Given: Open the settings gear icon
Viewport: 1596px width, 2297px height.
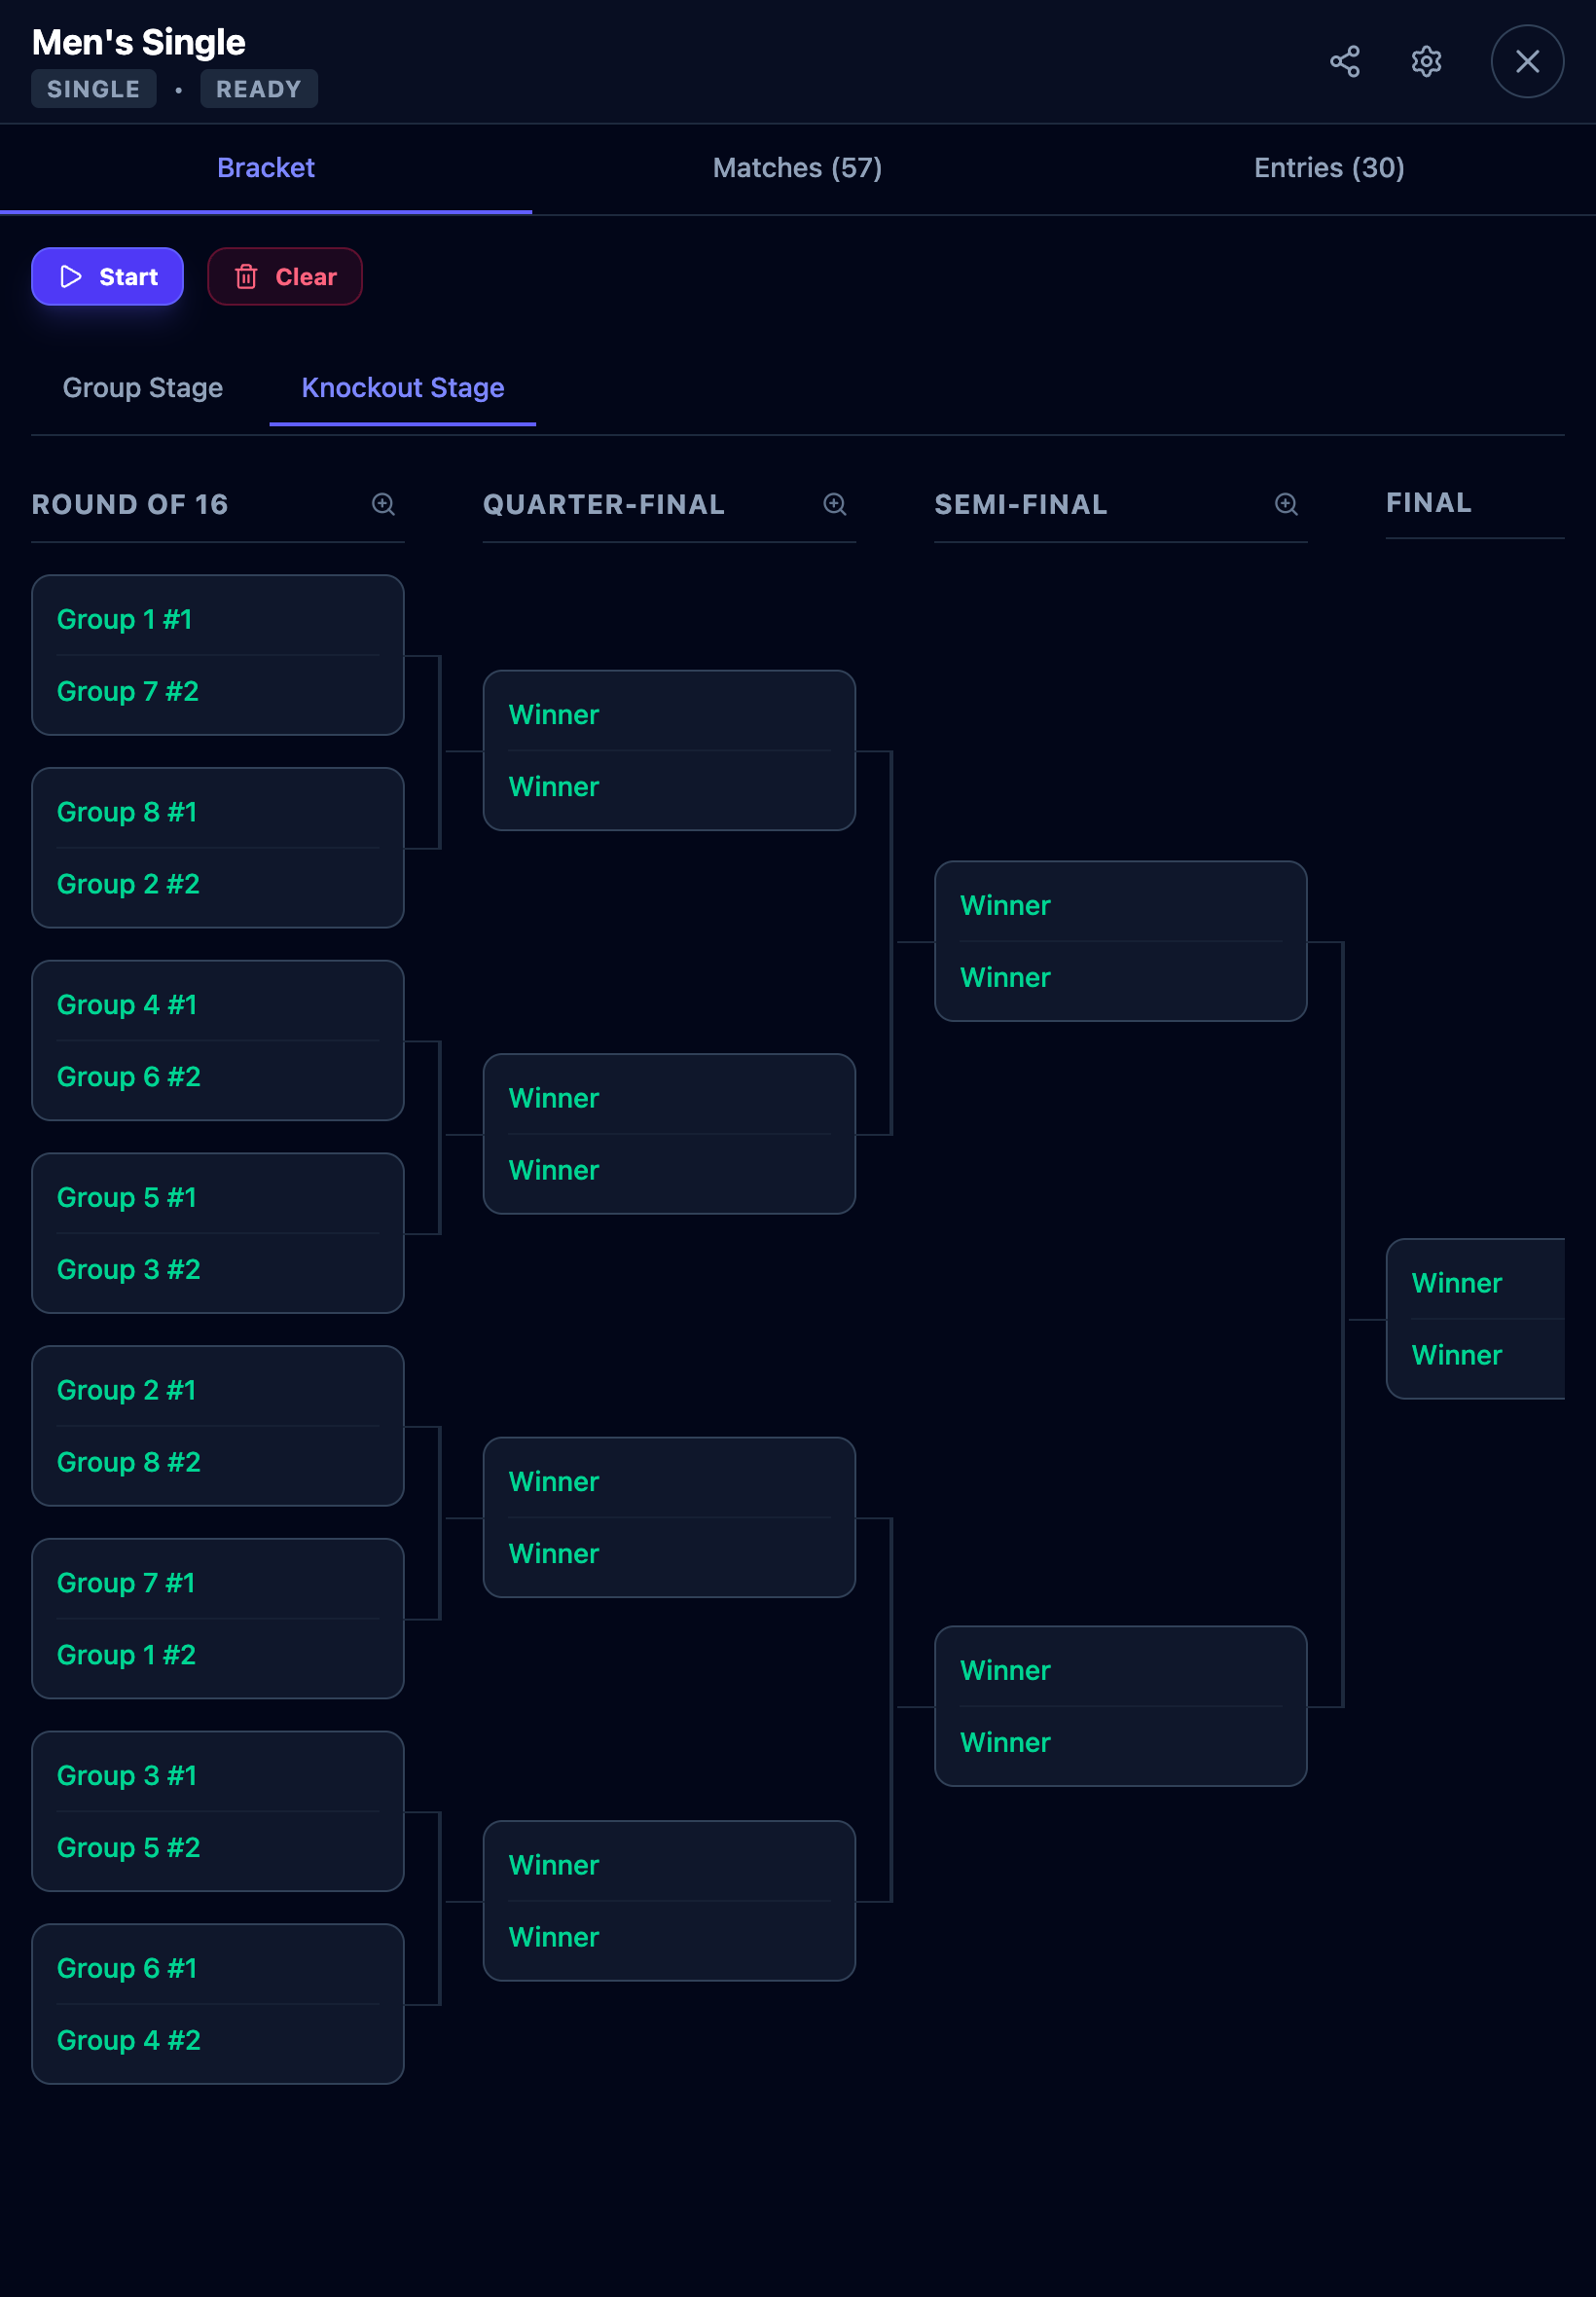Looking at the screenshot, I should pyautogui.click(x=1425, y=62).
